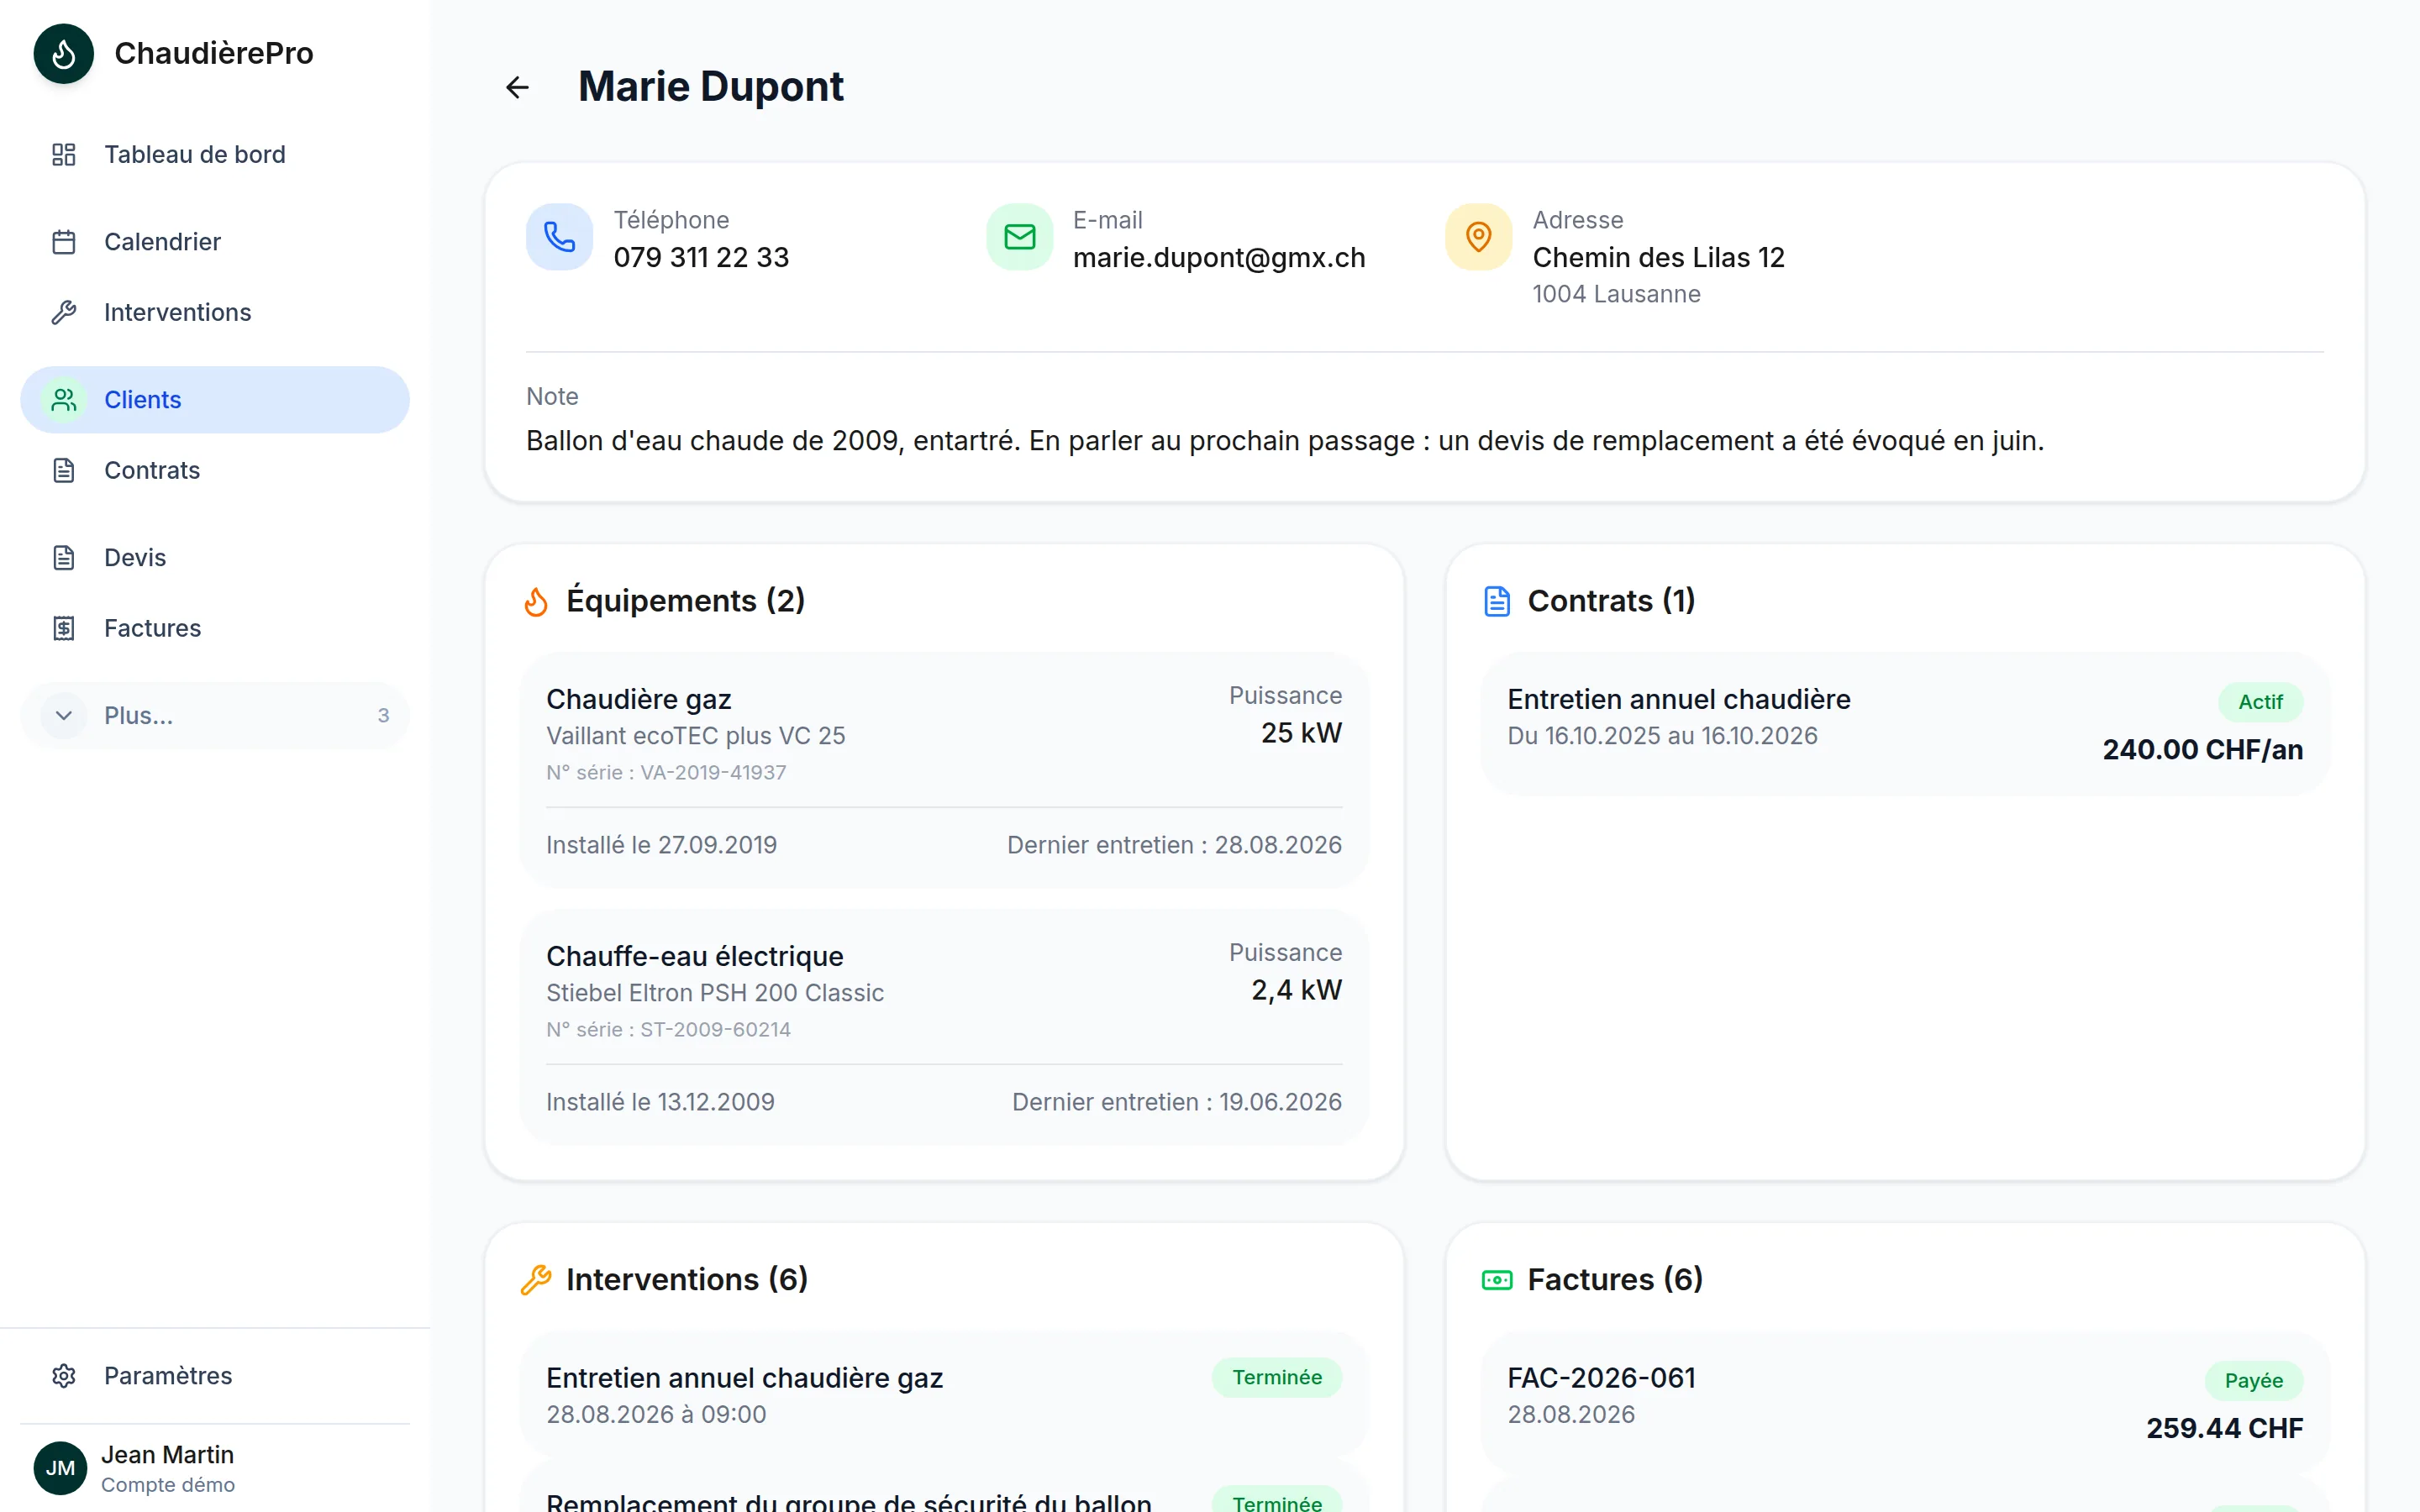Click the flame icon beside Équipements
The height and width of the screenshot is (1512, 2420).
point(536,601)
